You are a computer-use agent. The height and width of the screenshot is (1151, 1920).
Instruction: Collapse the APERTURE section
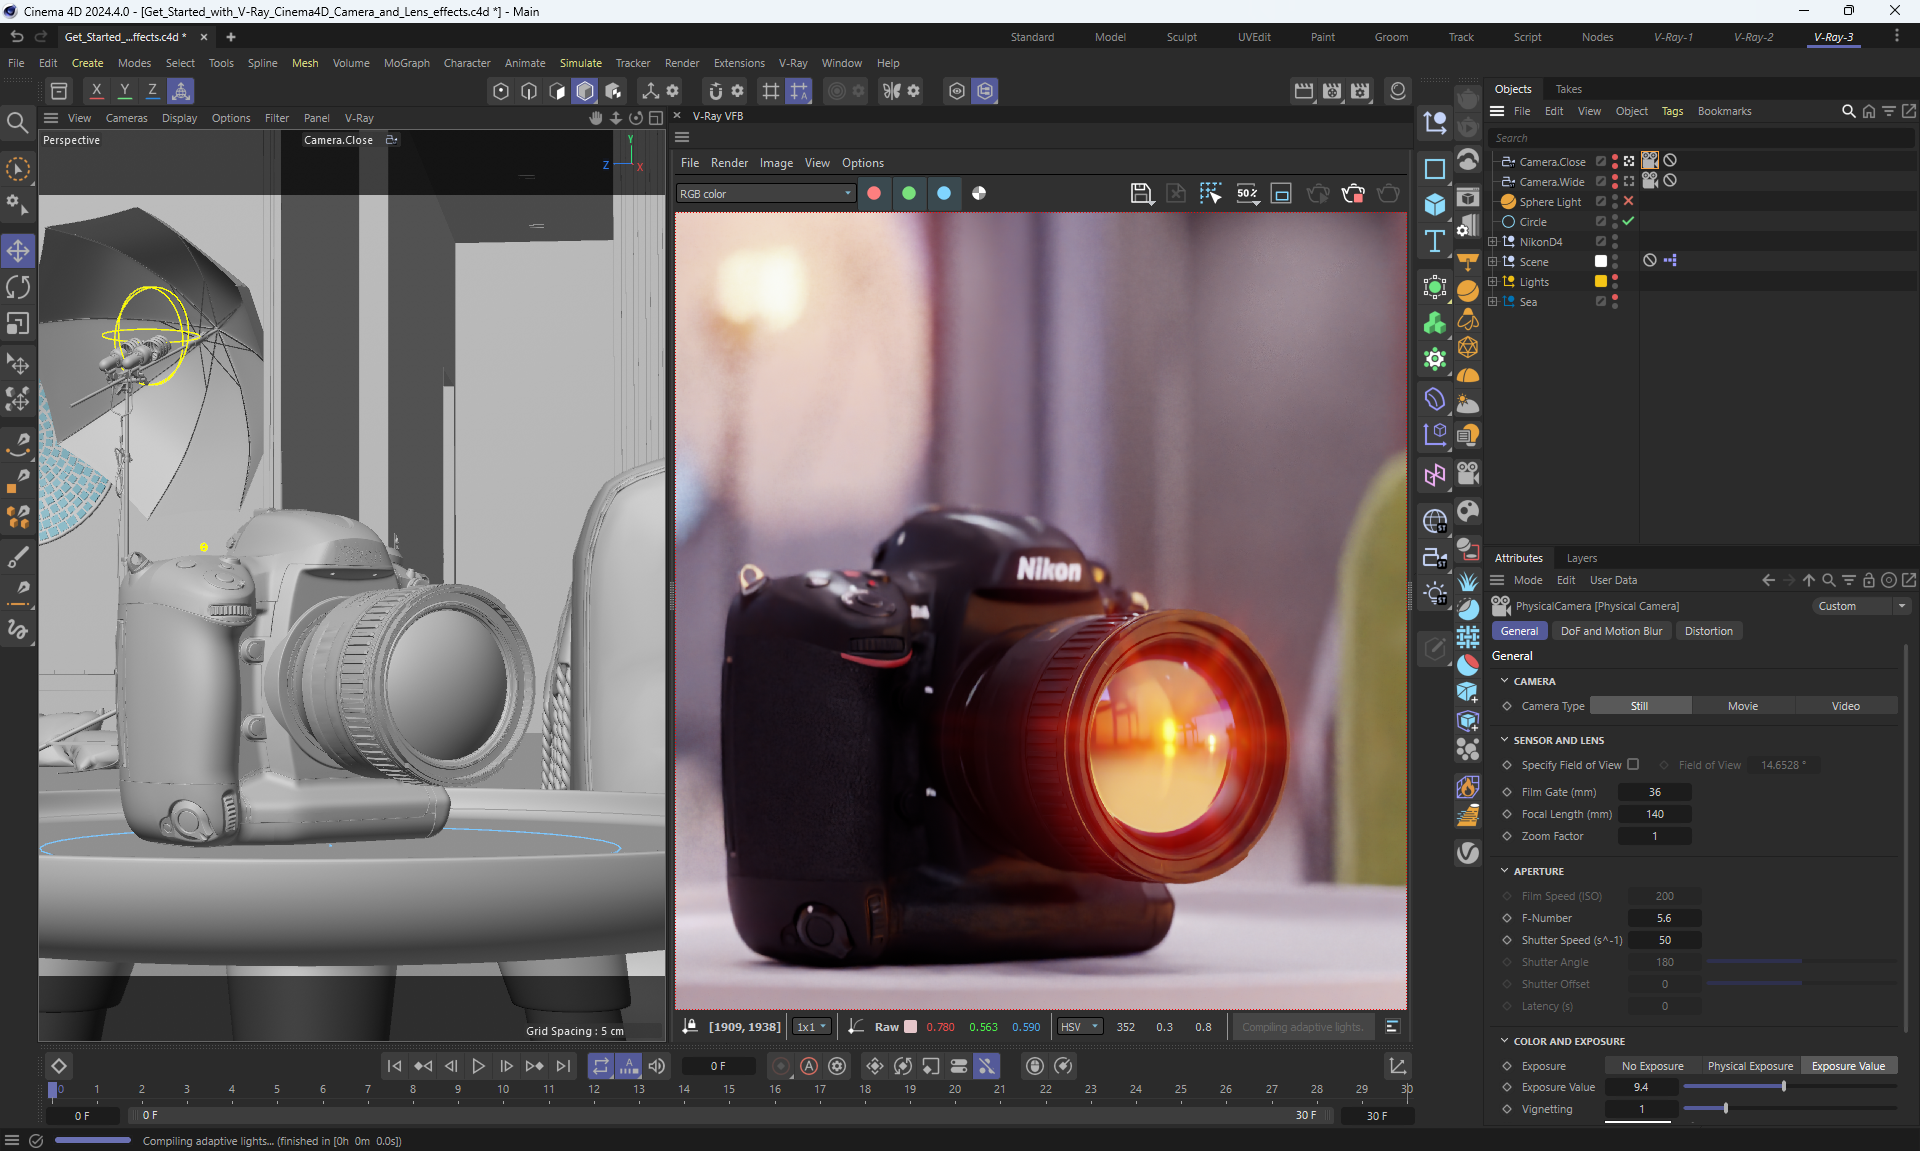(x=1504, y=871)
